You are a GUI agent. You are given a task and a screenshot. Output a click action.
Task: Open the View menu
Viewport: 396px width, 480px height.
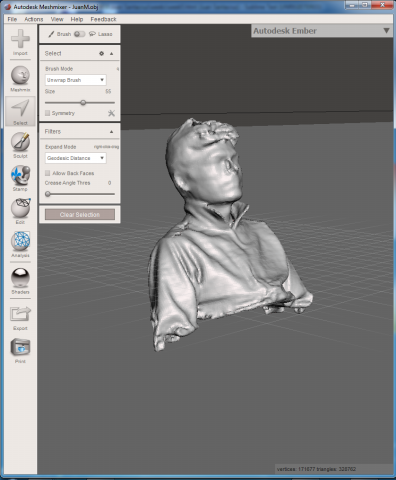[x=57, y=19]
